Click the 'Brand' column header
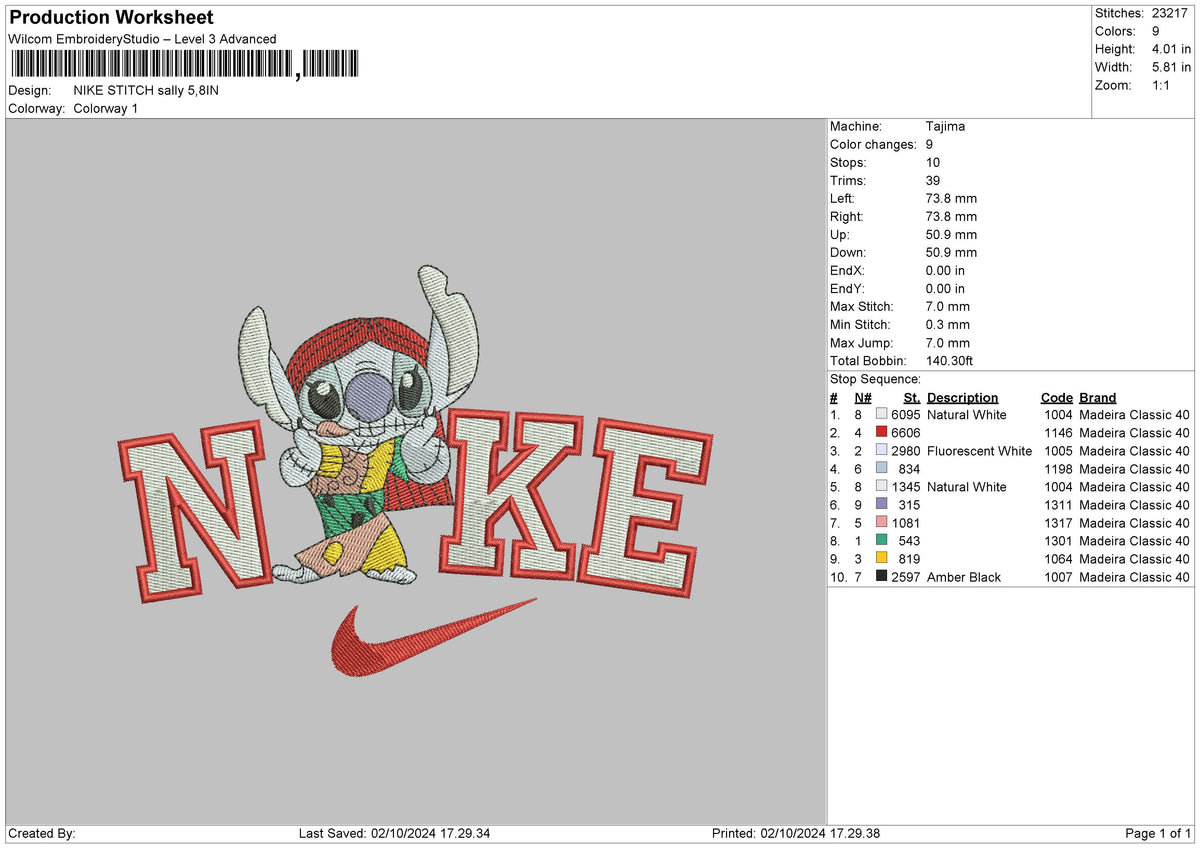1200x848 pixels. click(x=1098, y=398)
